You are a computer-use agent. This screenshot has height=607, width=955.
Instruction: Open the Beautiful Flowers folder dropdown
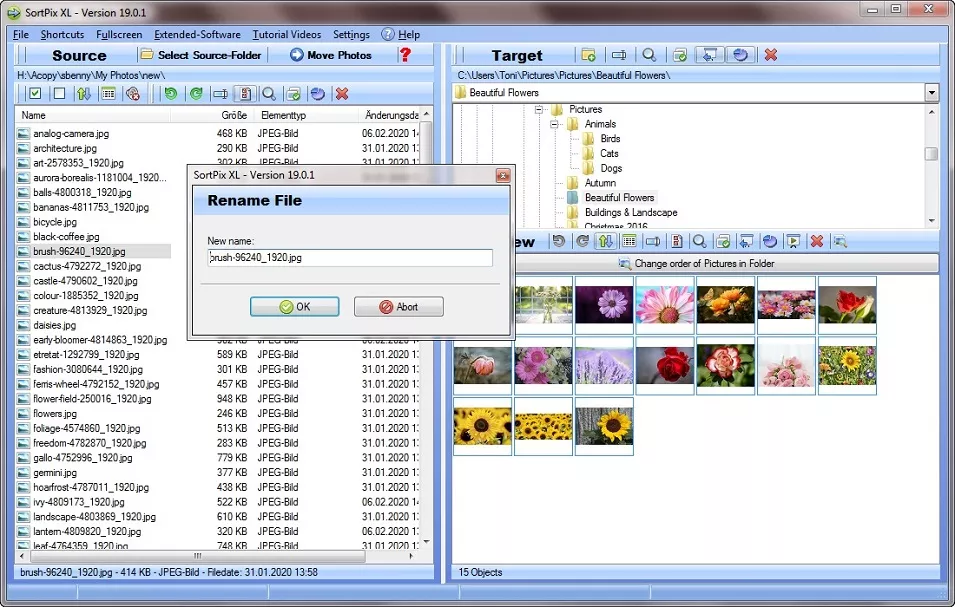(x=931, y=92)
